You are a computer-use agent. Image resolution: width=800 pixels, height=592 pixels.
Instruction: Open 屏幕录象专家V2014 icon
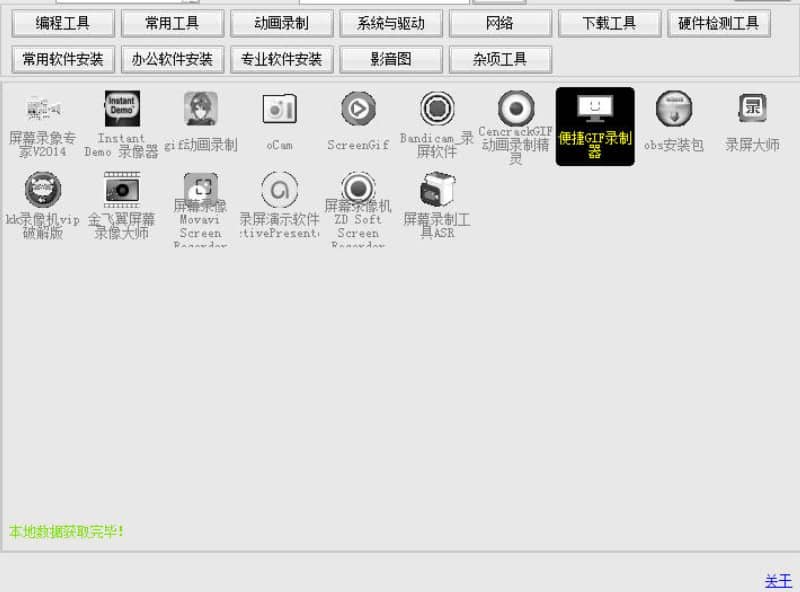[43, 109]
